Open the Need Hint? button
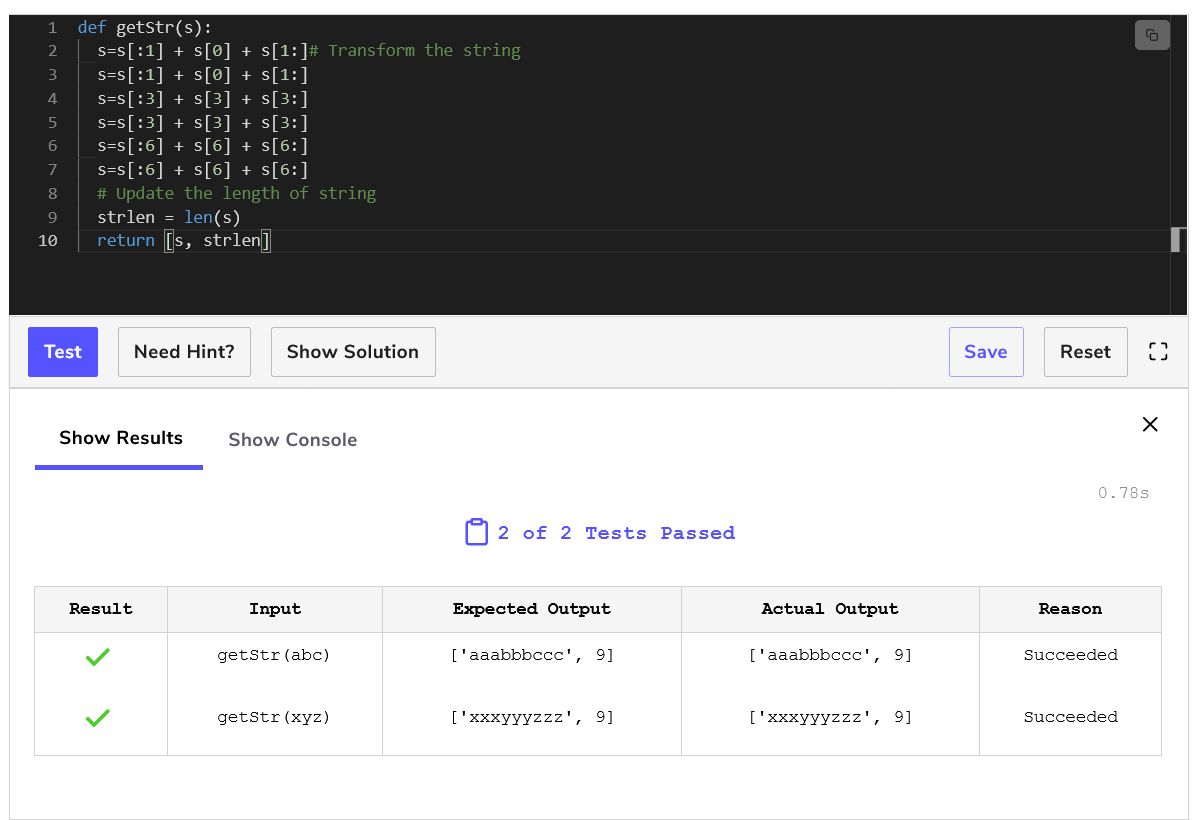1197x820 pixels. pyautogui.click(x=184, y=352)
